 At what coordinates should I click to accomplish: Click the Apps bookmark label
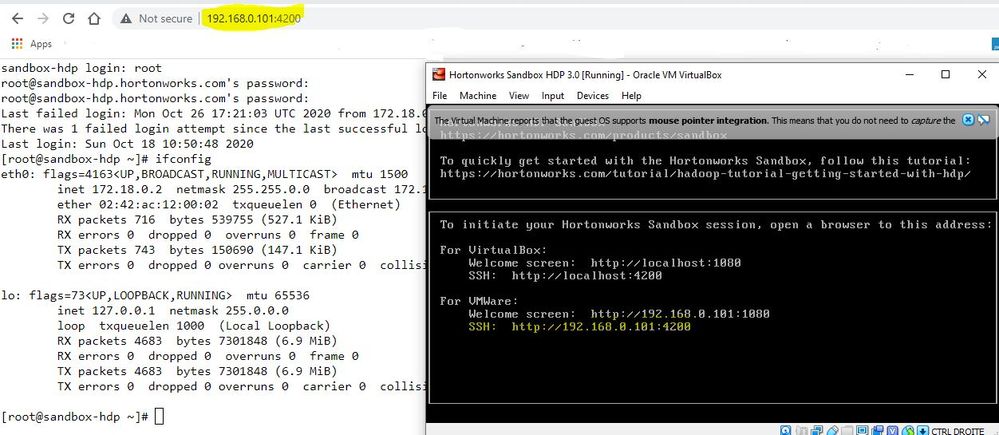coord(41,44)
